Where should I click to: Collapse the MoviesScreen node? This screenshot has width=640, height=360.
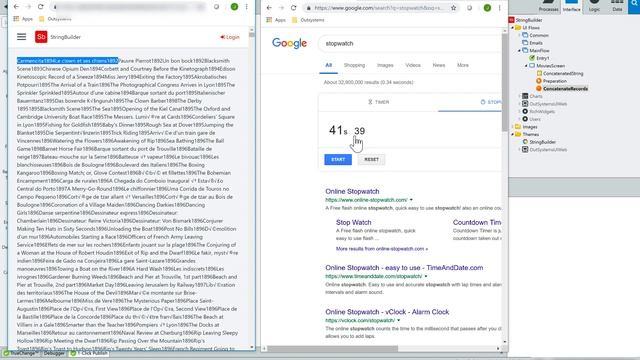pos(526,66)
